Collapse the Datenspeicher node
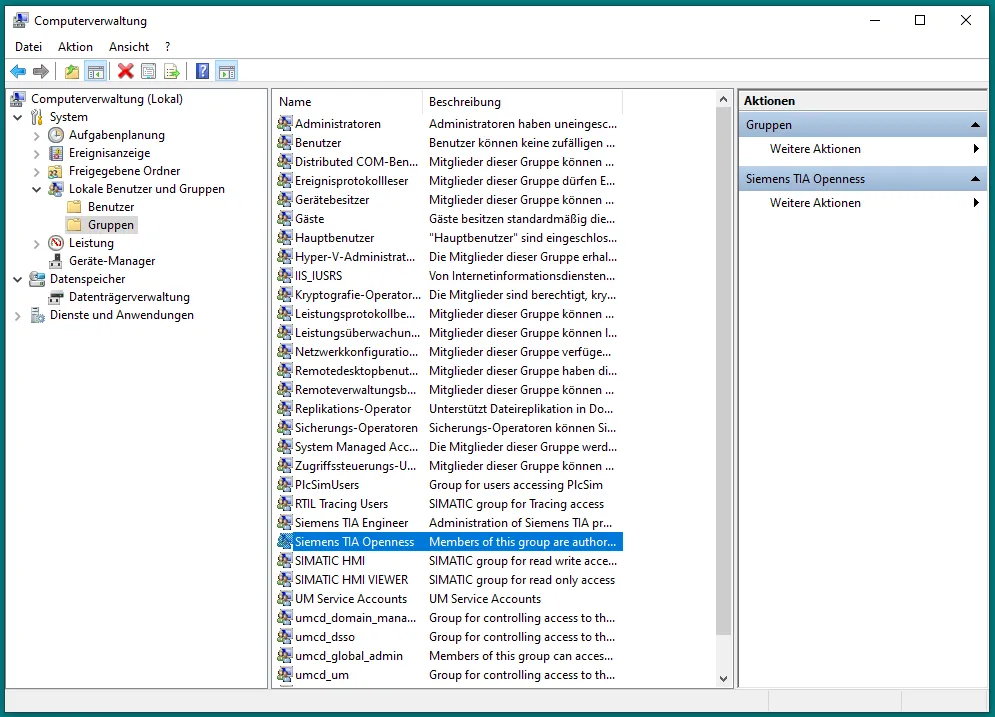 click(x=18, y=279)
